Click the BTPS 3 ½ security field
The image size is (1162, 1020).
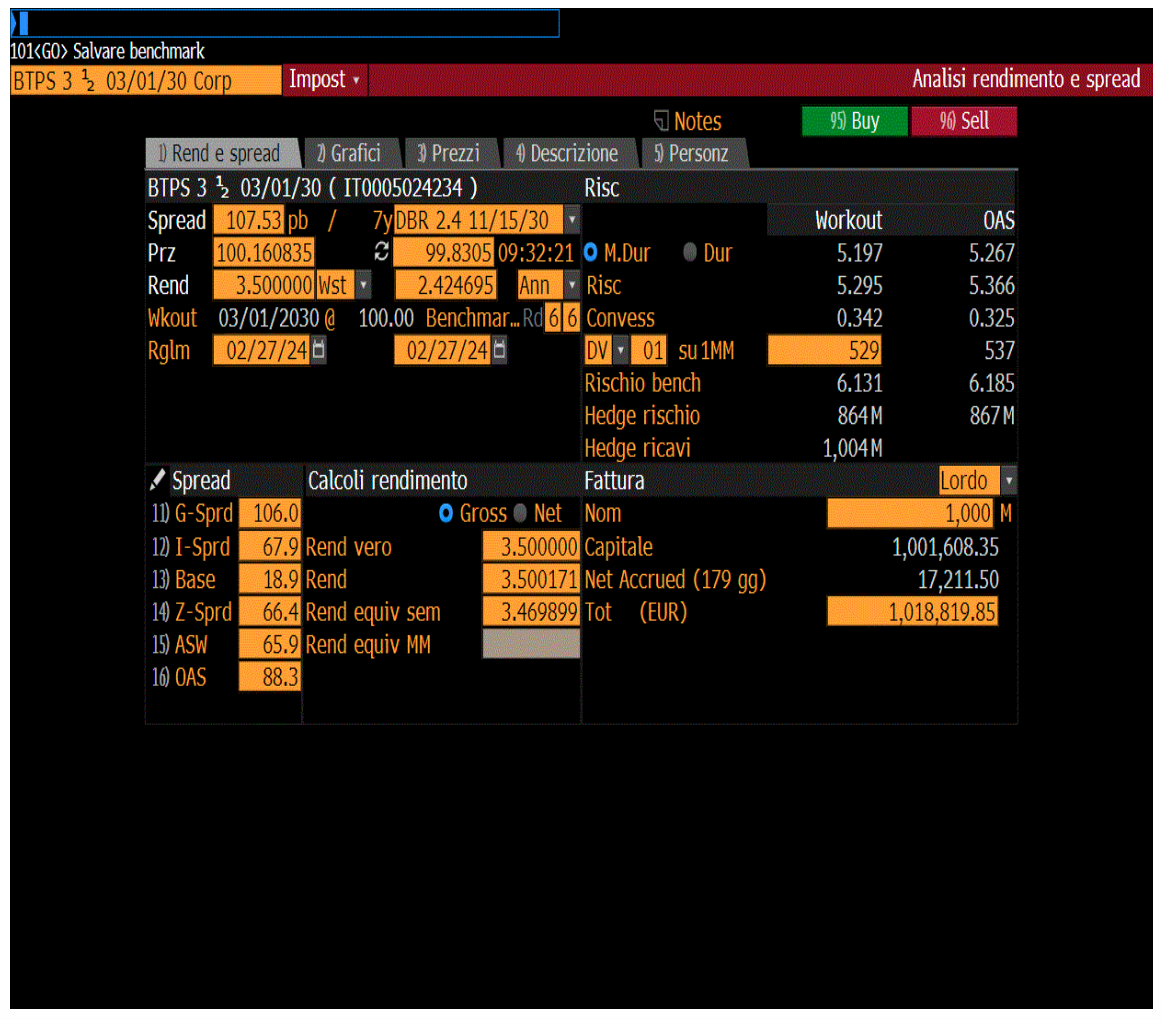[146, 80]
